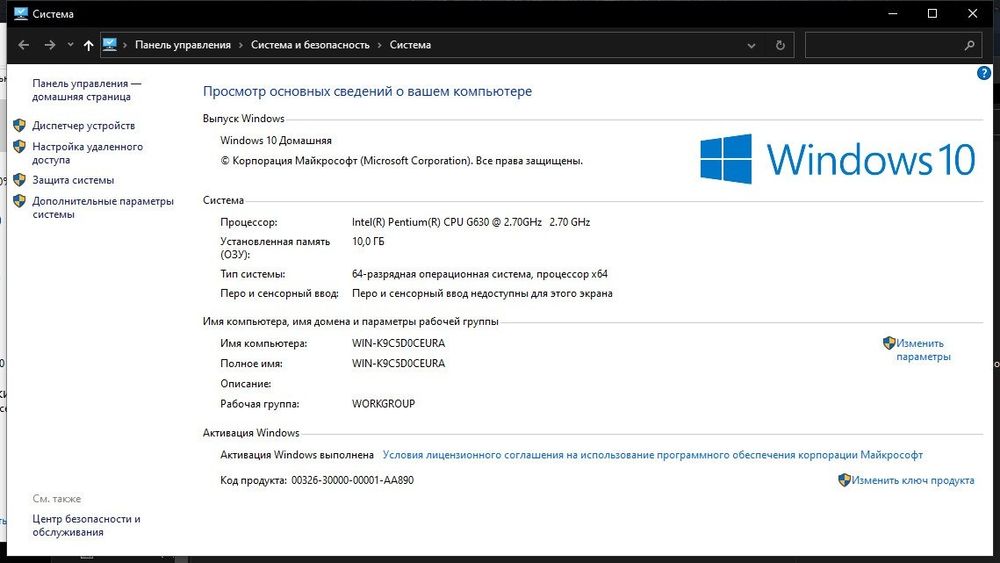The image size is (1000, 563).
Task: Click shield icon beside 'Дополнительные параметры системы'
Action: [20, 201]
